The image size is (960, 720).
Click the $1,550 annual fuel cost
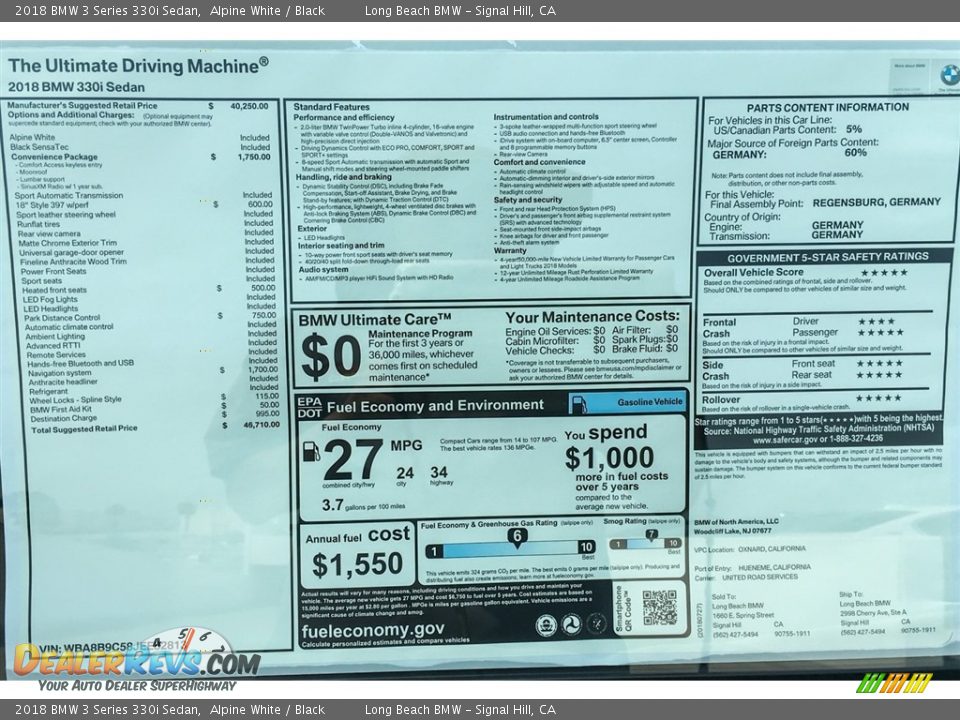(357, 565)
